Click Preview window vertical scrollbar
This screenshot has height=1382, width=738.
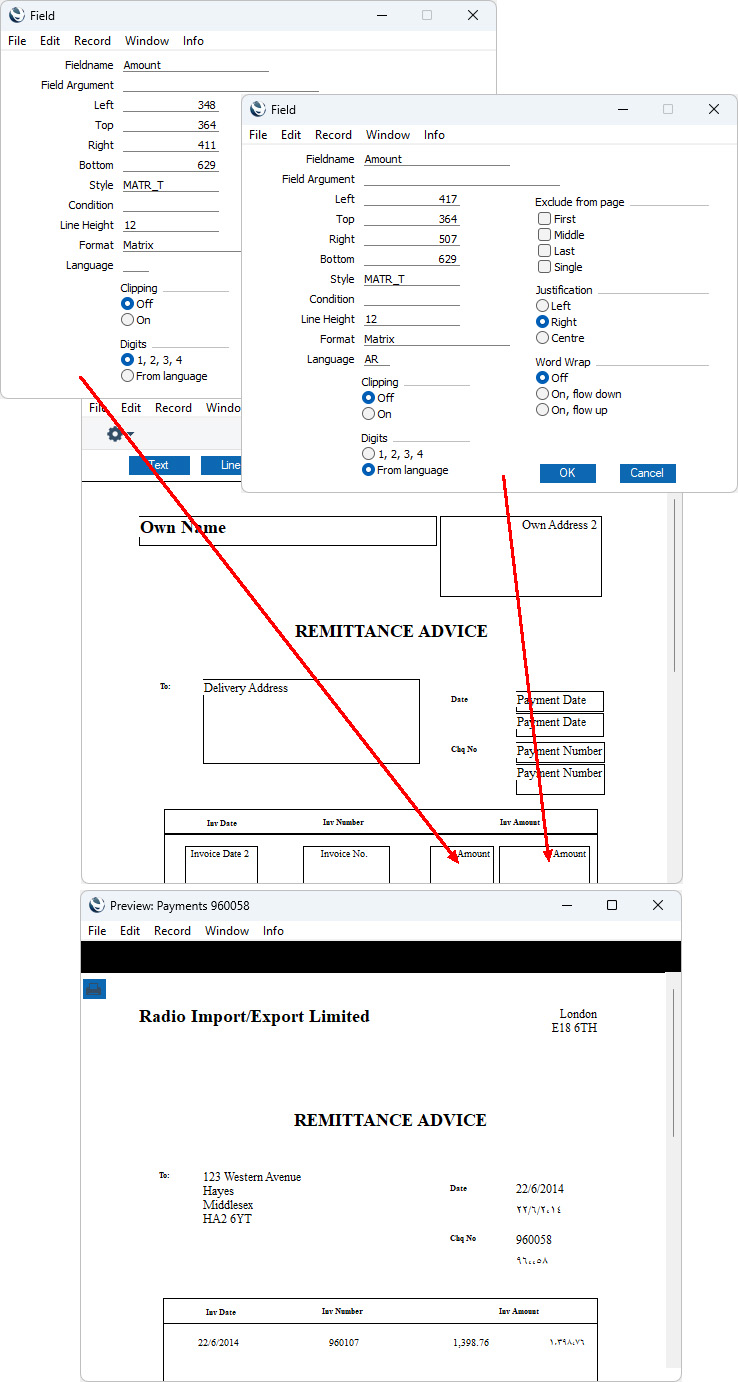coord(674,1062)
